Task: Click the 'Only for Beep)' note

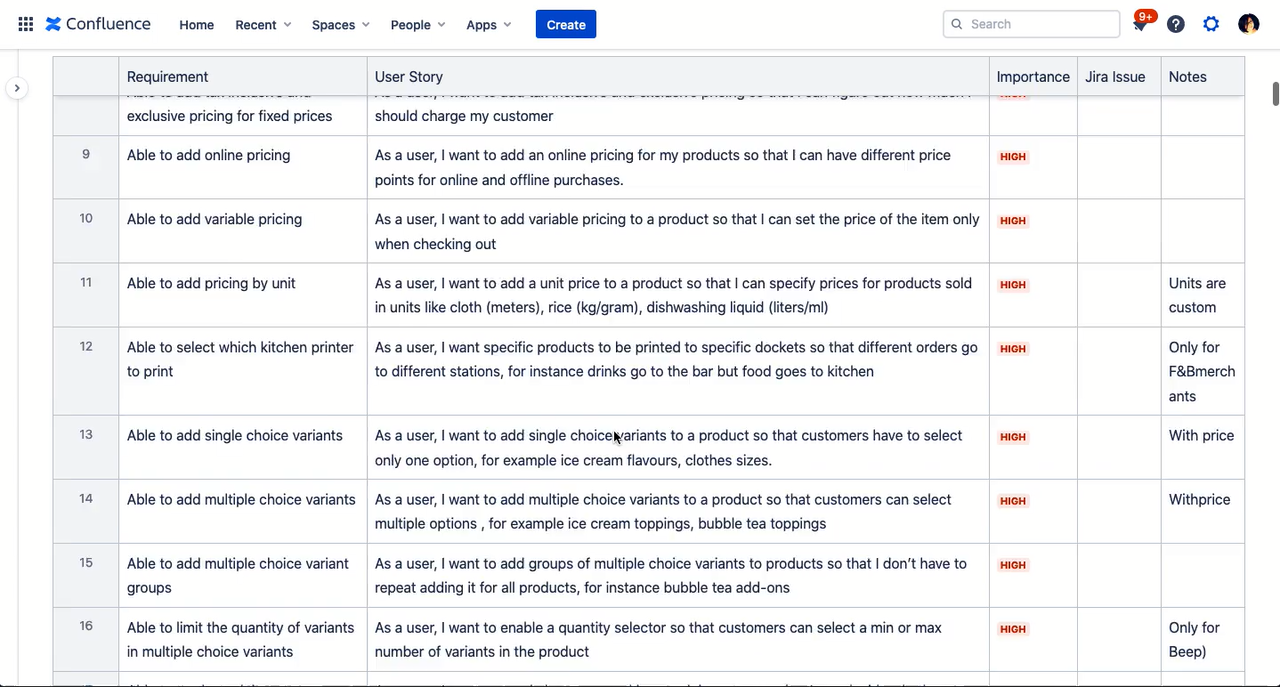Action: 1194,639
